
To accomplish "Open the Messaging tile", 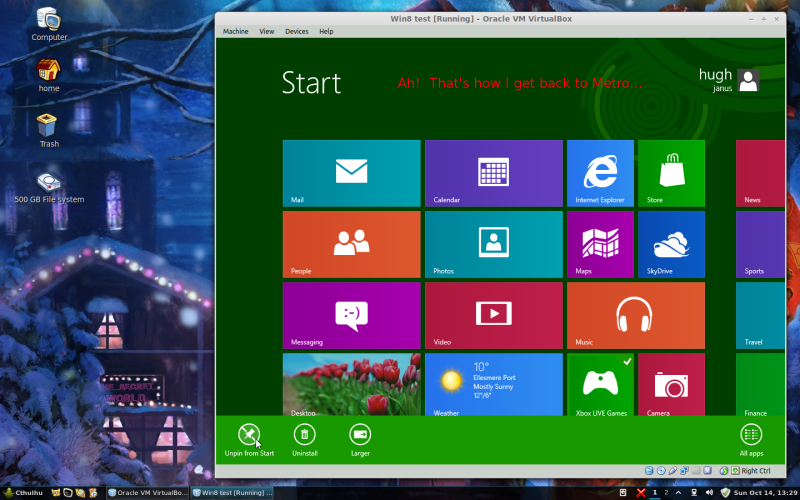I will (352, 315).
